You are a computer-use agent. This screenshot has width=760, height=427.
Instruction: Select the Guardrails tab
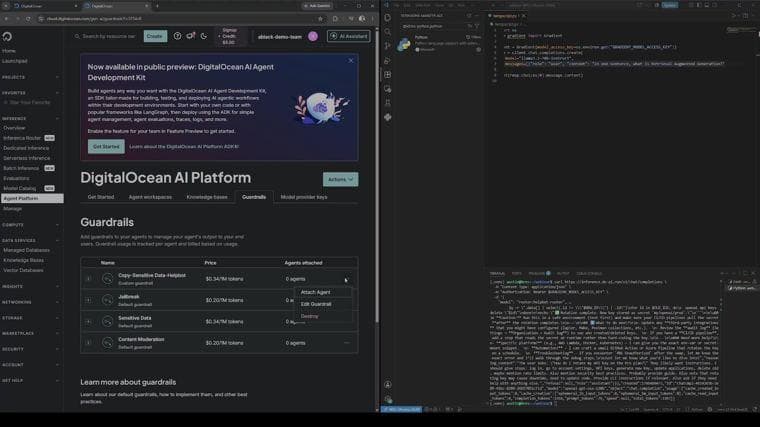pos(254,197)
